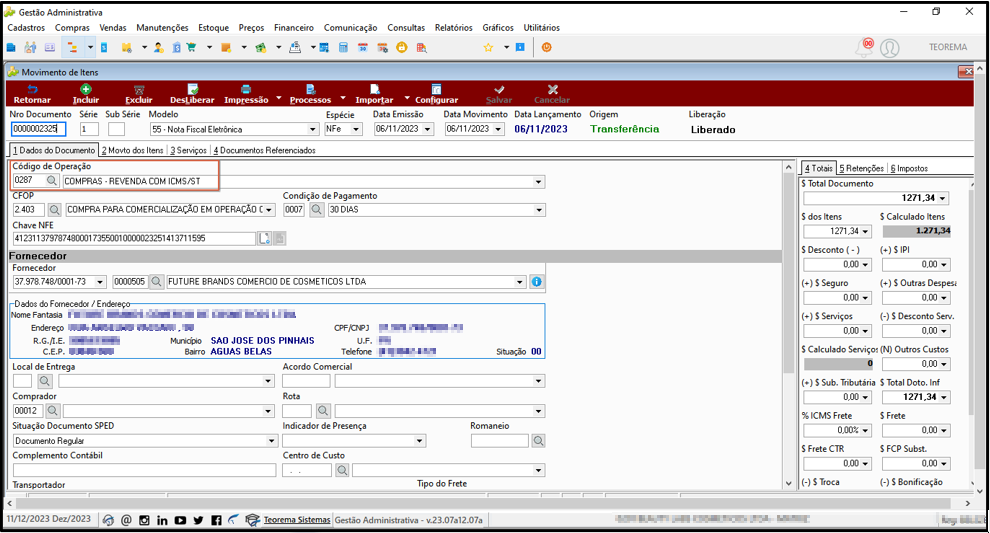Expand the Indicador de Presença dropdown
Screen dimensions: 990x533
click(420, 441)
